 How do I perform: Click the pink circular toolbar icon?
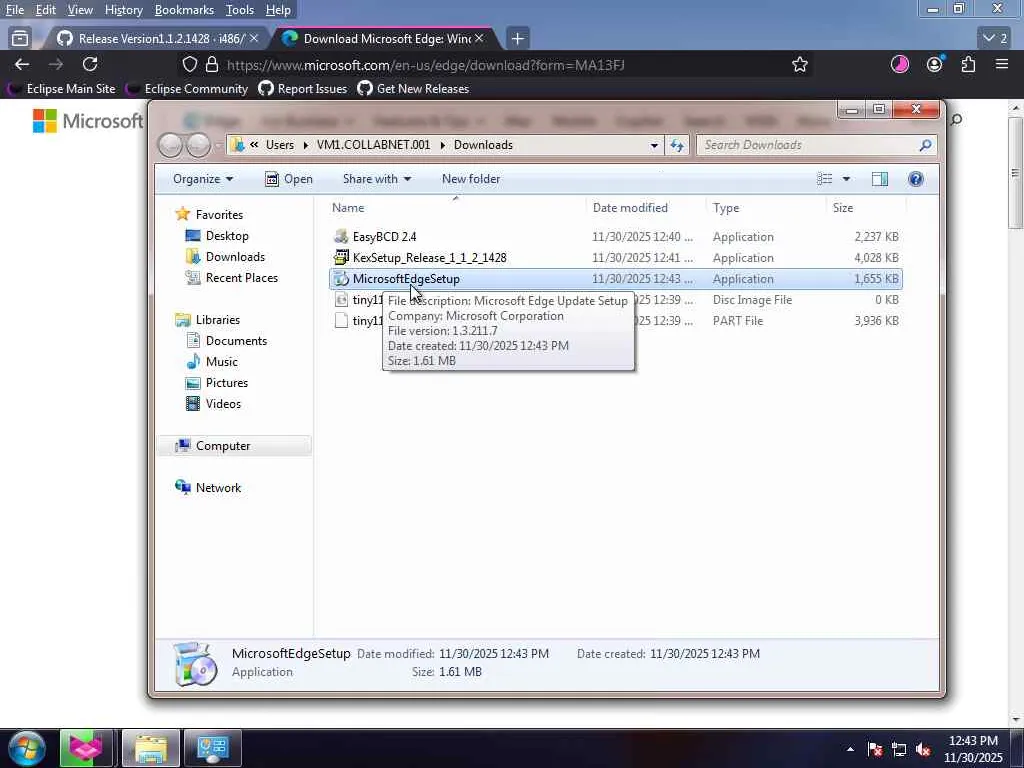900,64
